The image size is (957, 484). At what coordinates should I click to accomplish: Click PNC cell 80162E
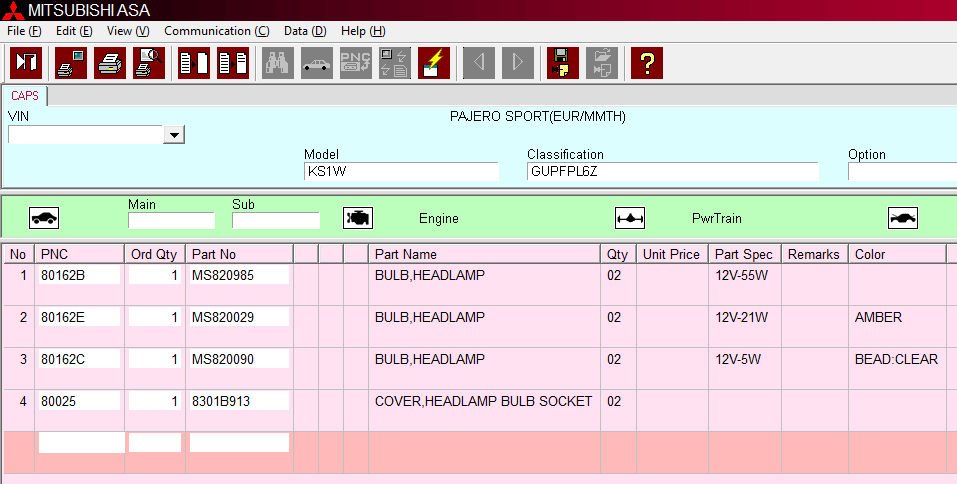click(79, 317)
